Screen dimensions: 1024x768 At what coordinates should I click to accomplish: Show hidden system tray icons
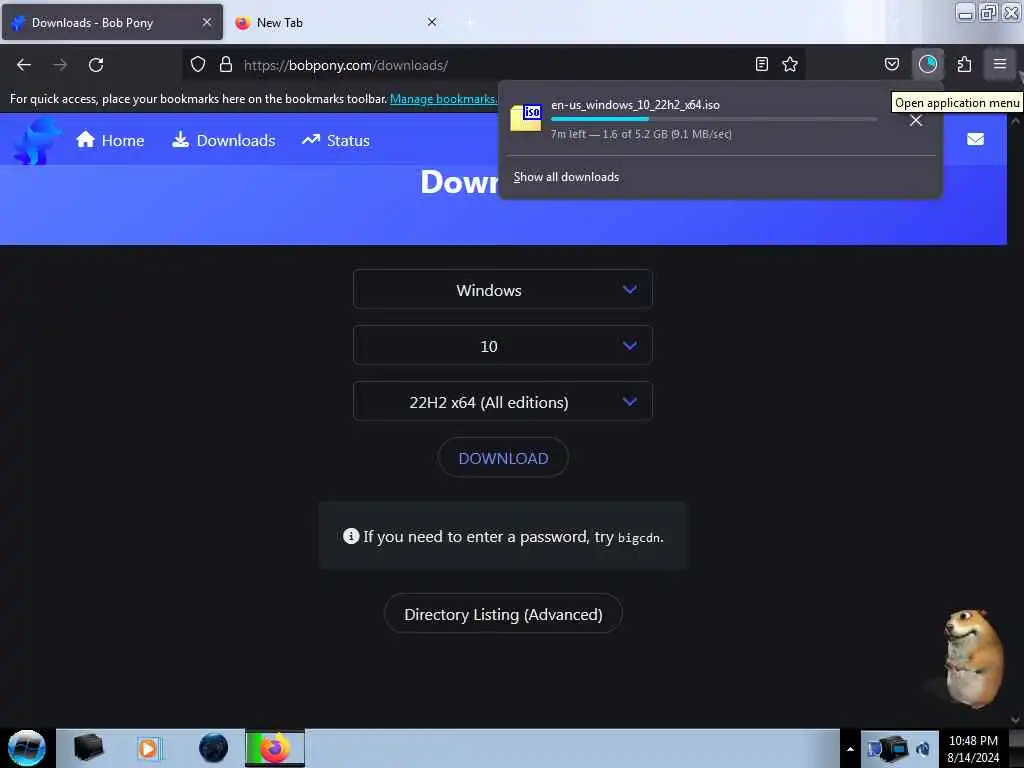(850, 749)
